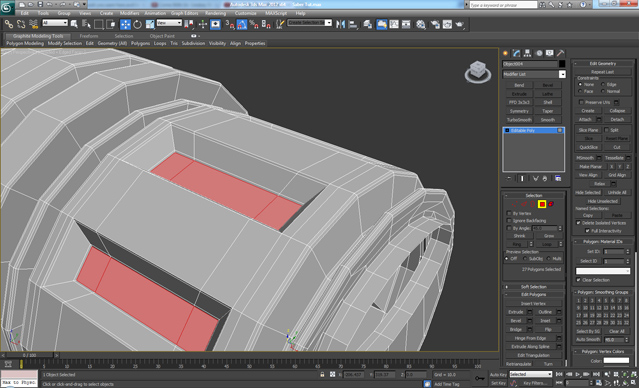639x388 pixels.
Task: Open the Material Editor icon
Action: [421, 24]
